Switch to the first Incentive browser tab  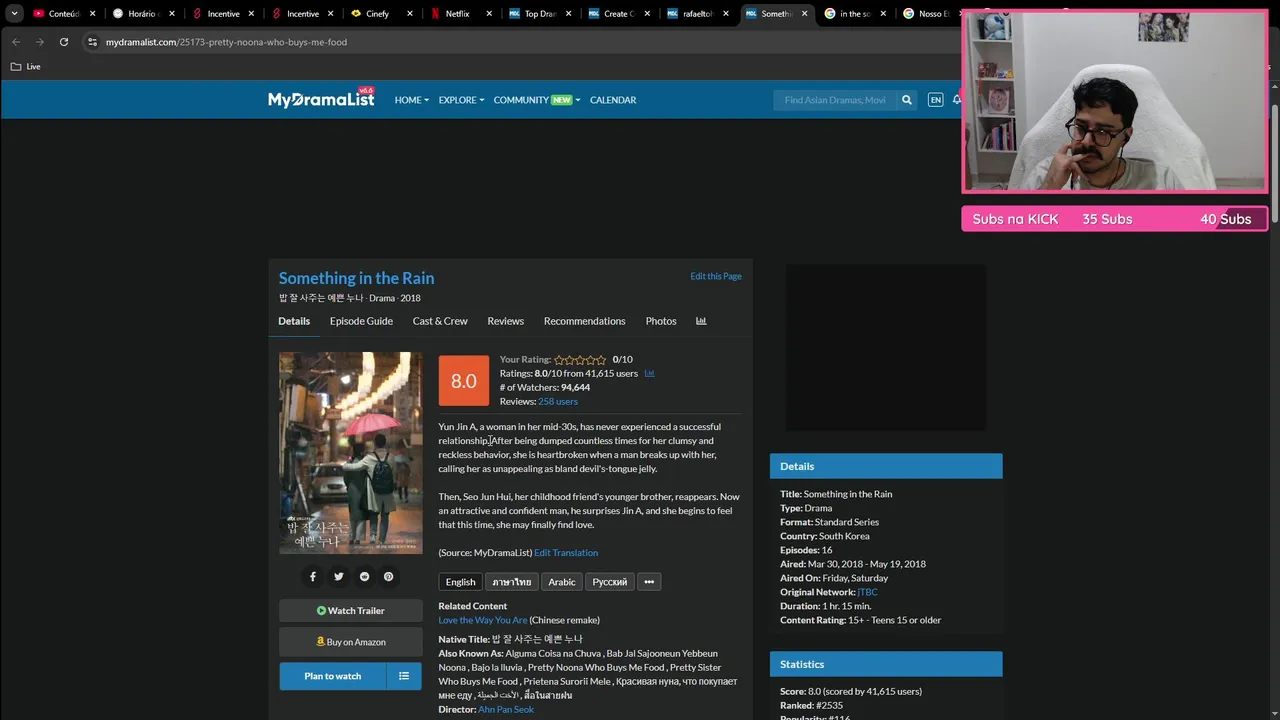tap(222, 14)
